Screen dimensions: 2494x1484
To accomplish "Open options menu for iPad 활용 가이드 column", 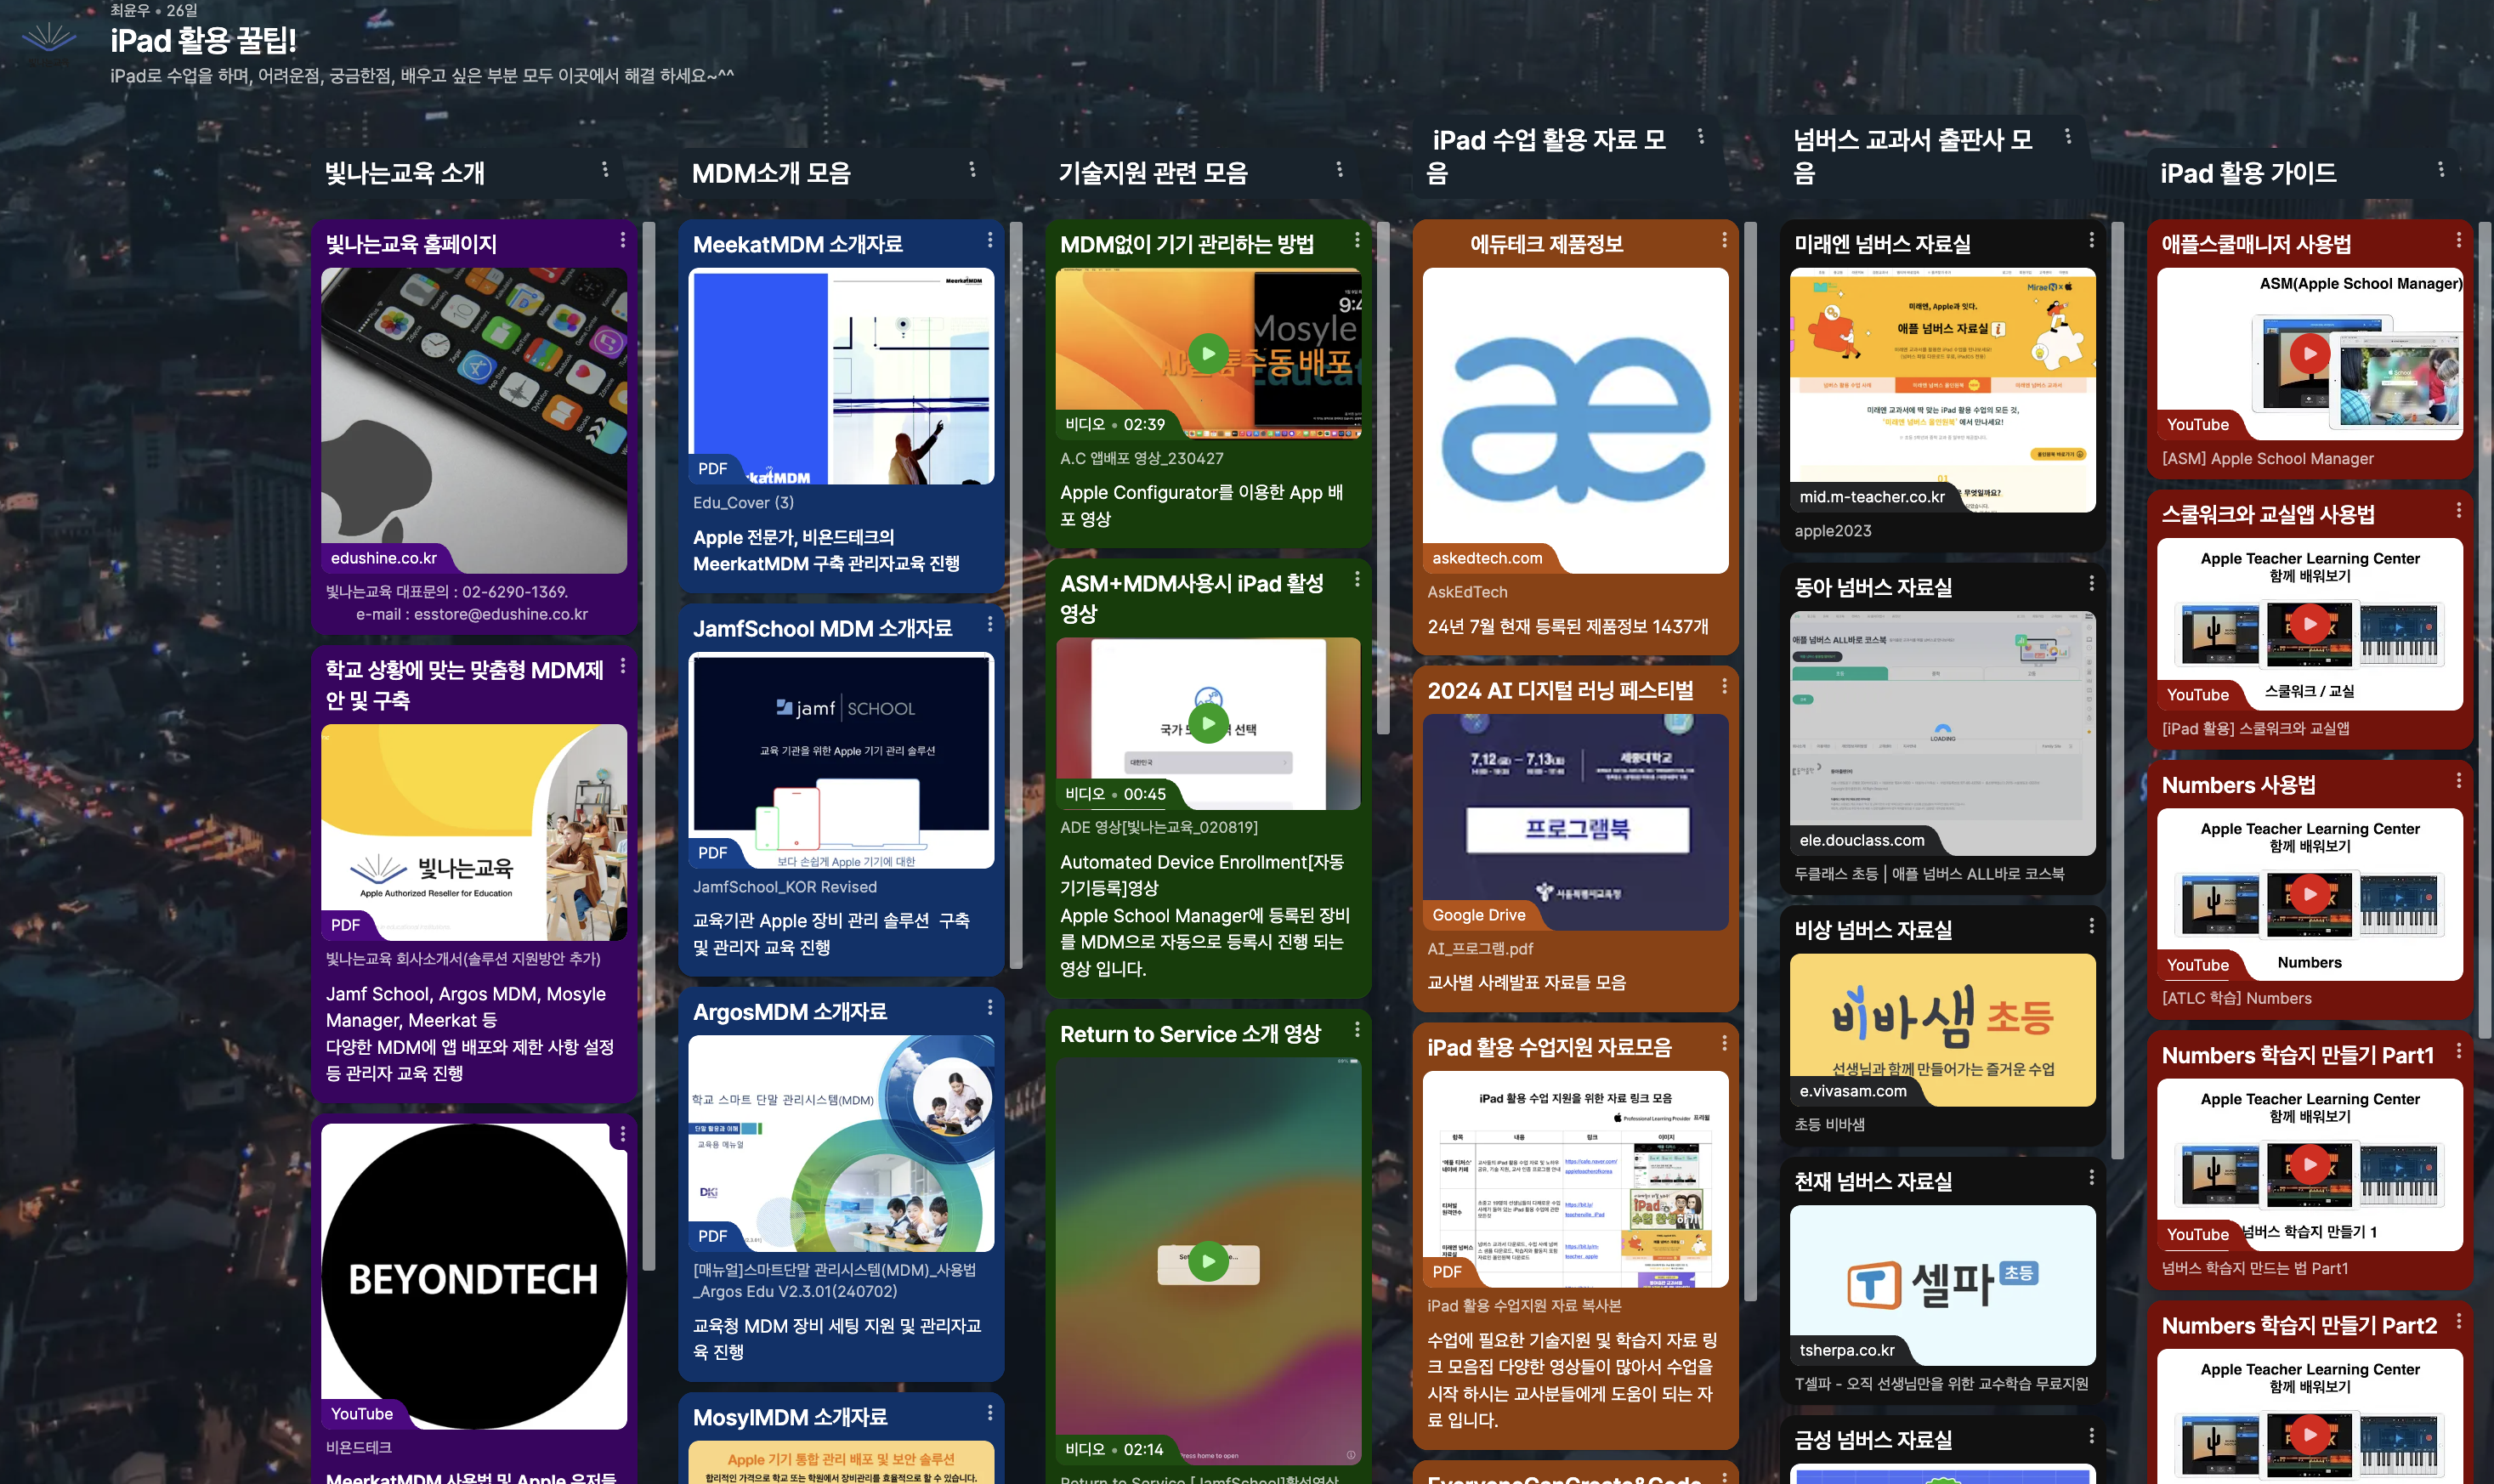I will coord(2441,170).
